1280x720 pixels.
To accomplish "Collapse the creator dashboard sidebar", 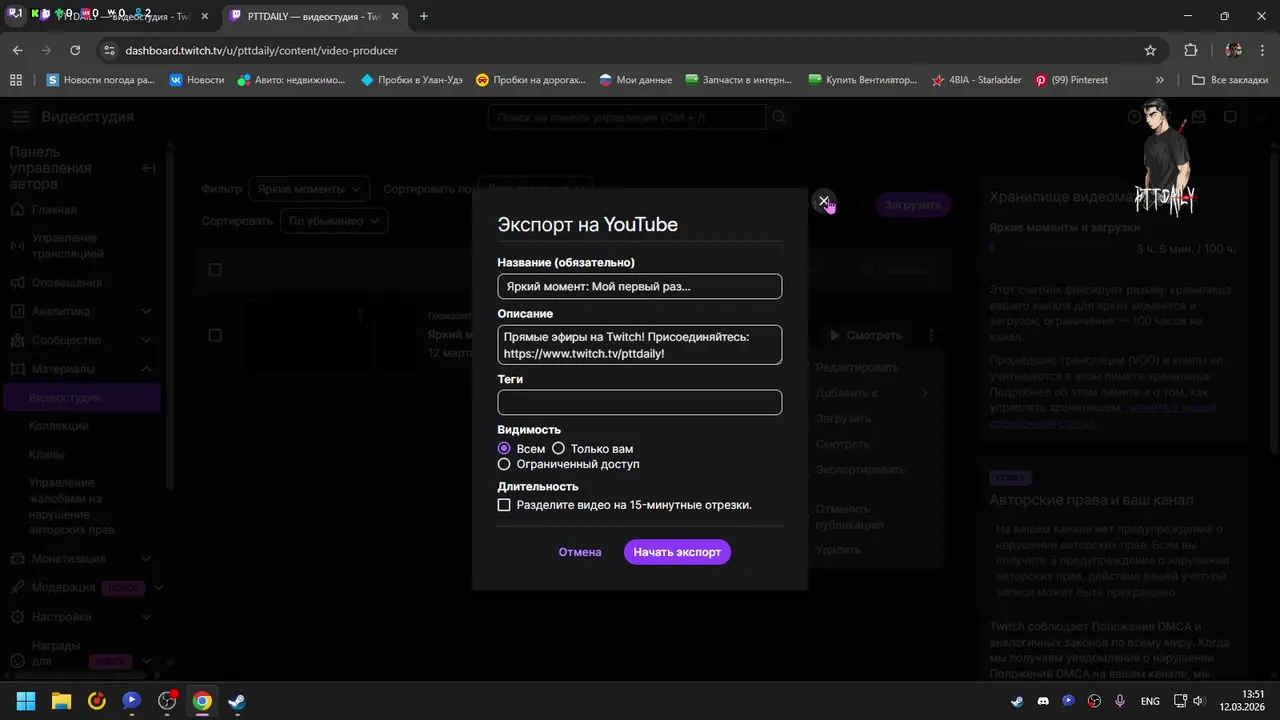I will coord(148,168).
